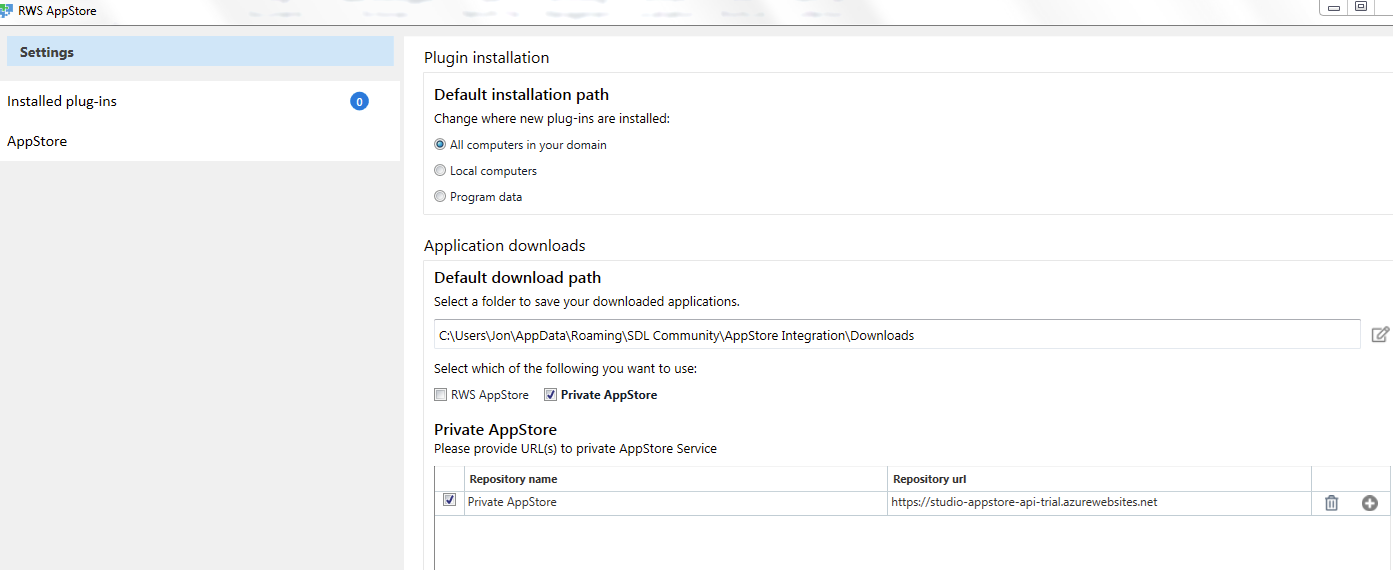Click the 'Please provide URL(s)' instruction text

pos(575,449)
